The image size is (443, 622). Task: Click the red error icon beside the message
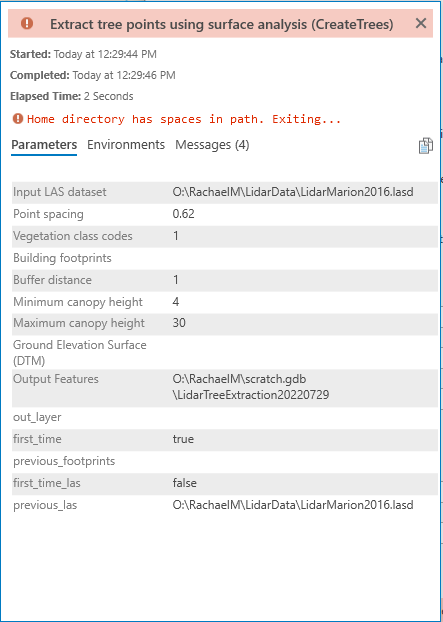(17, 118)
